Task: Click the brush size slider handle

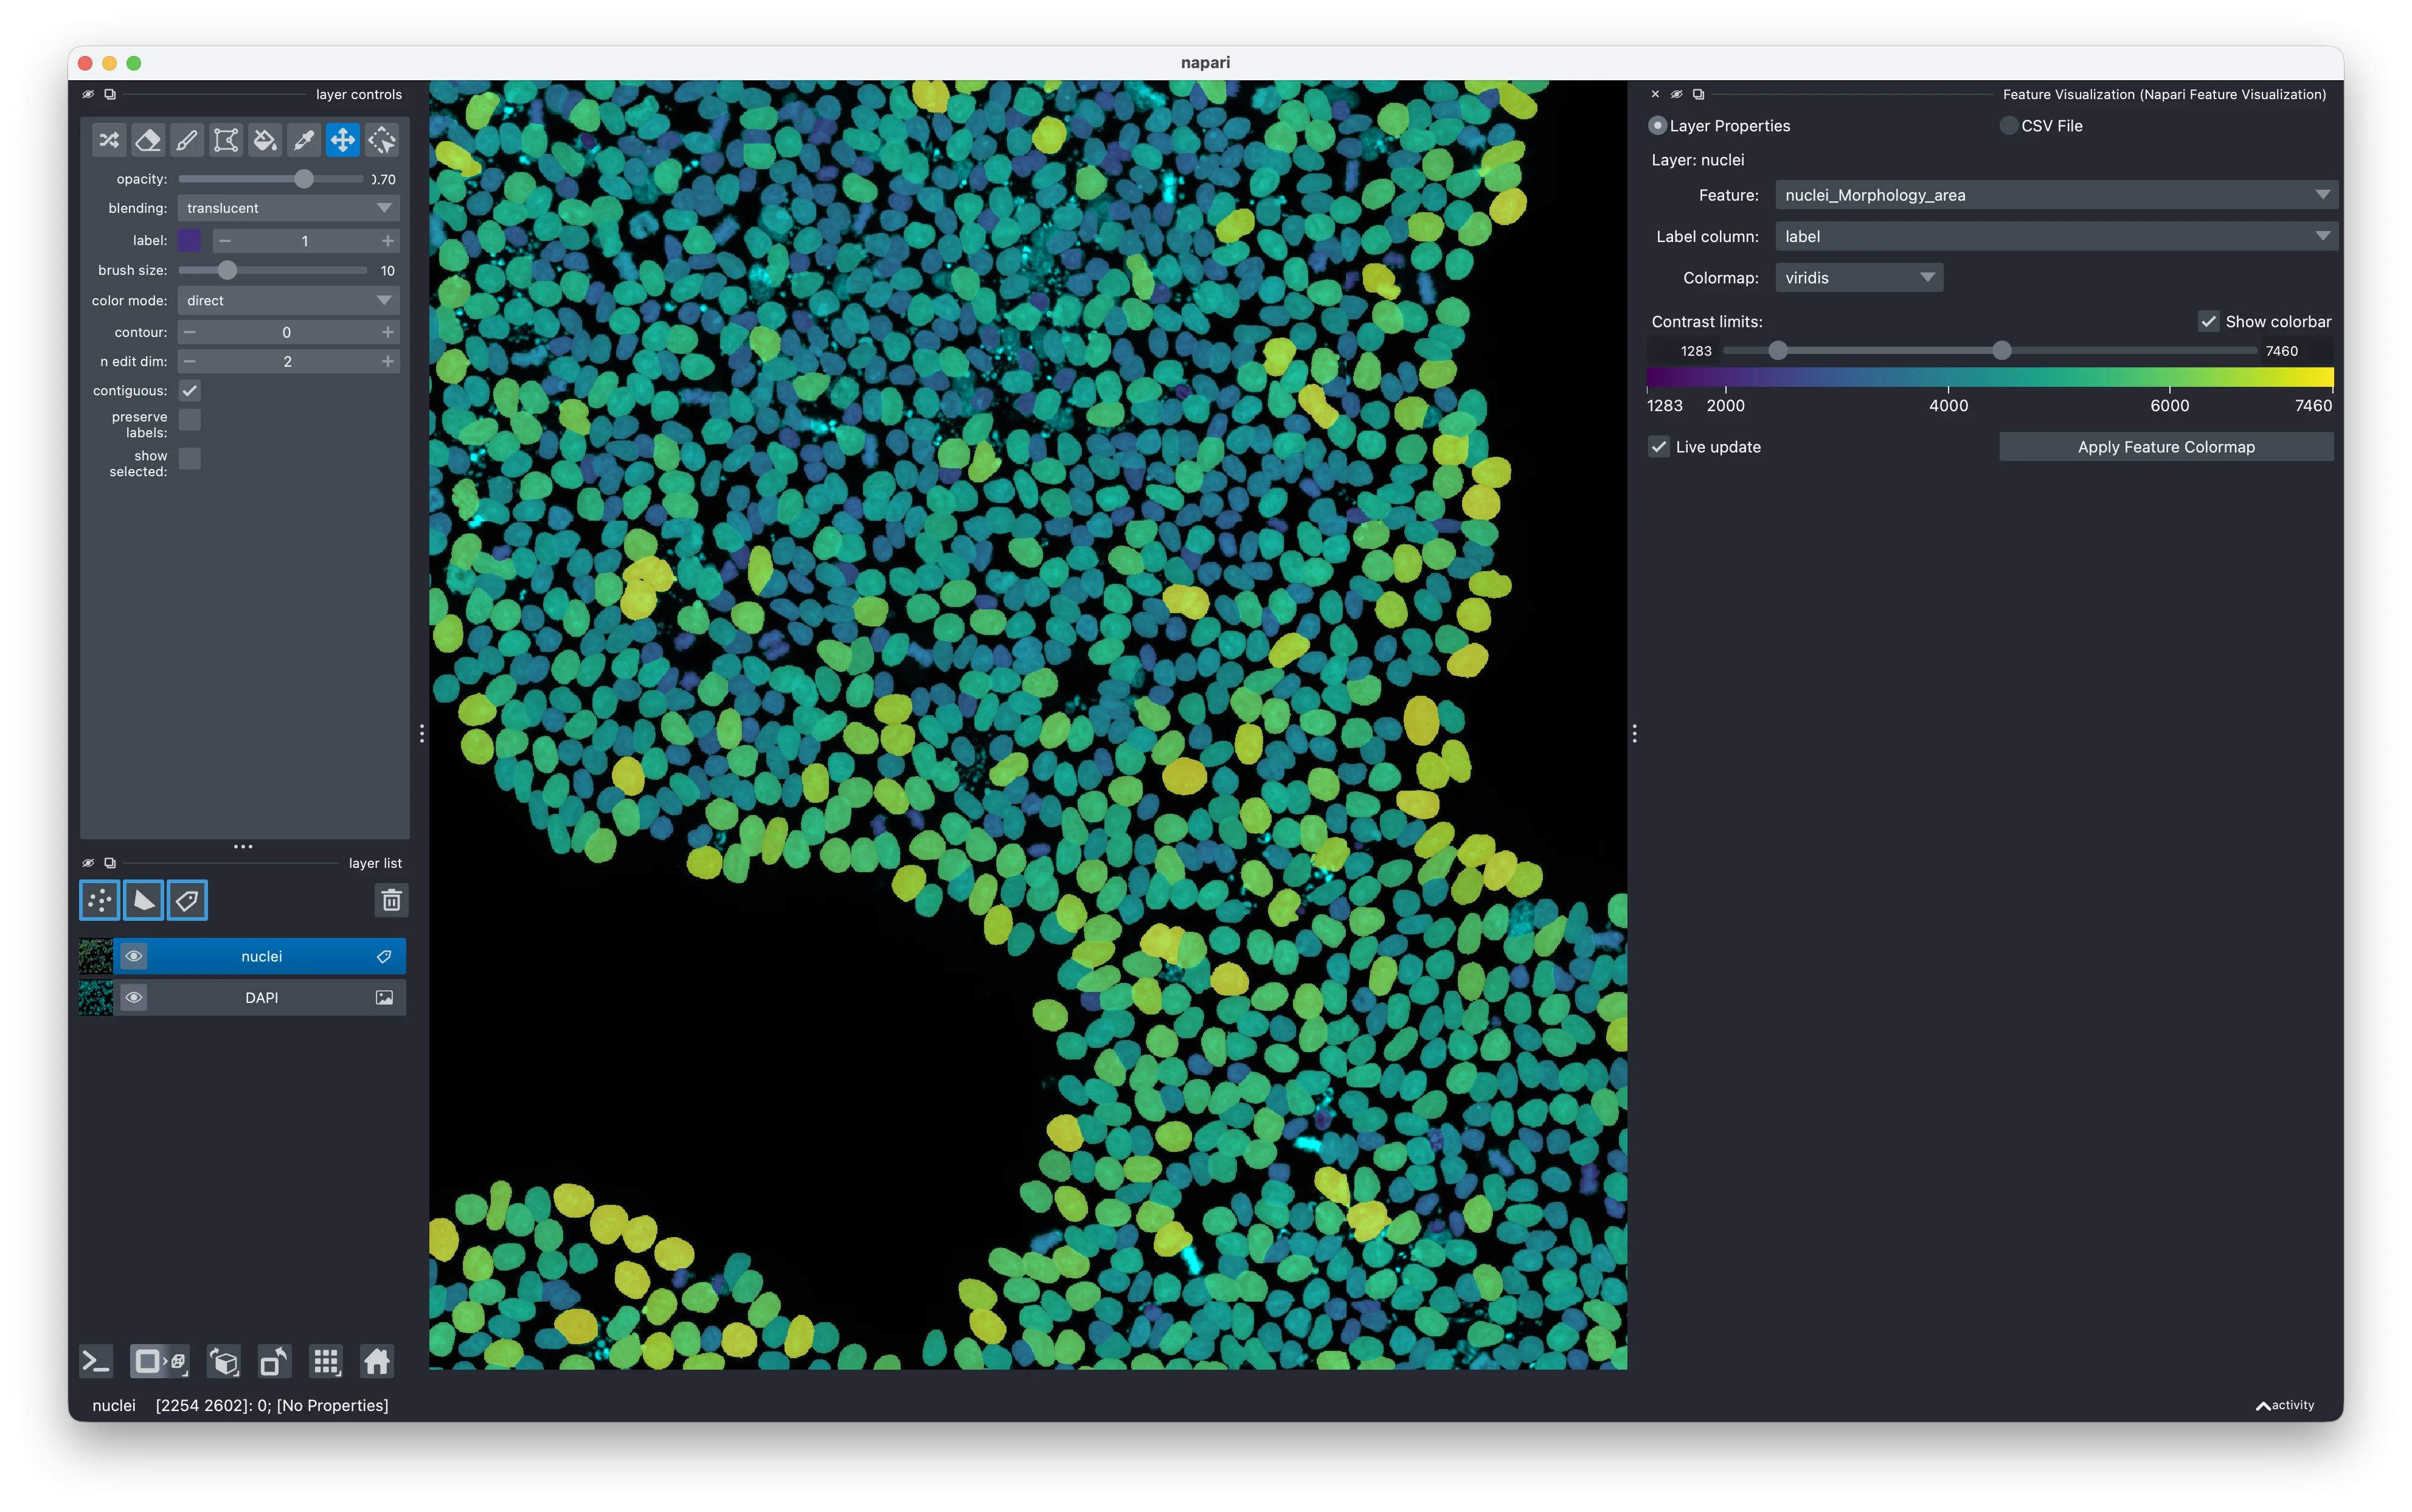Action: pos(228,270)
